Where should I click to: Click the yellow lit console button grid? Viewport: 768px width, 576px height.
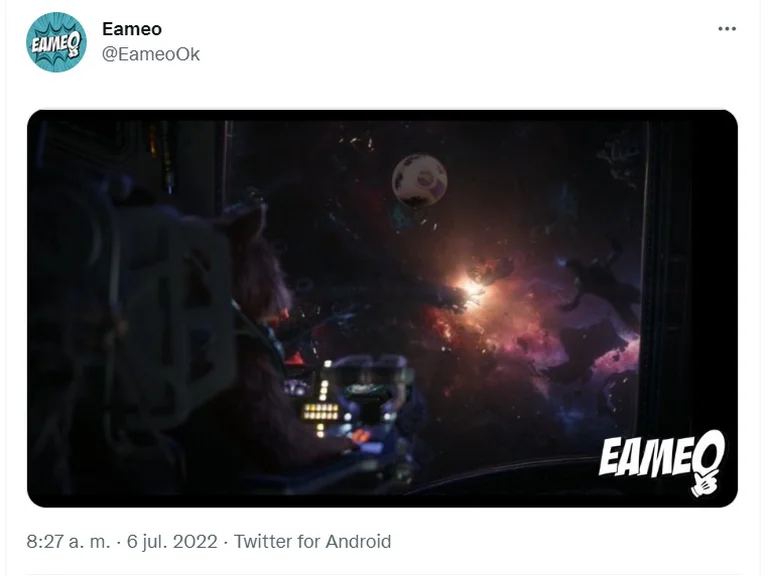321,411
